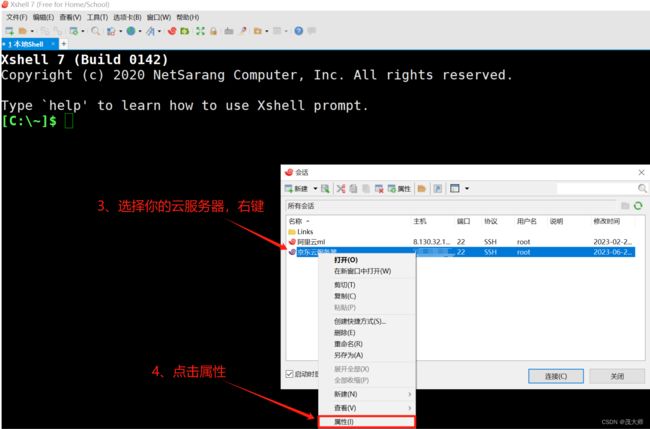Click the padlock lock-screen icon
Screen dimensions: 650x429
[213, 31]
